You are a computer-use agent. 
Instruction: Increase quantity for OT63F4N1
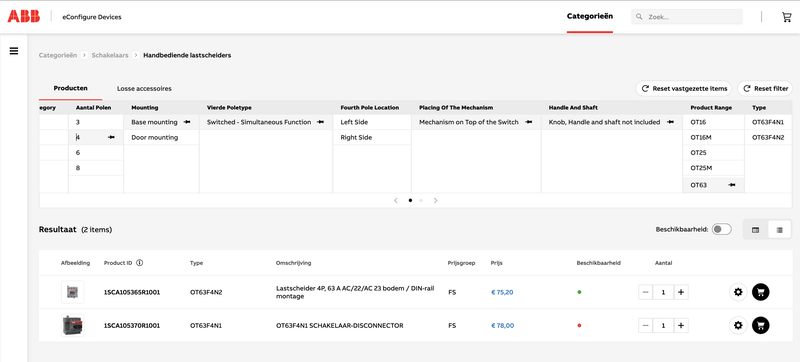pos(681,325)
